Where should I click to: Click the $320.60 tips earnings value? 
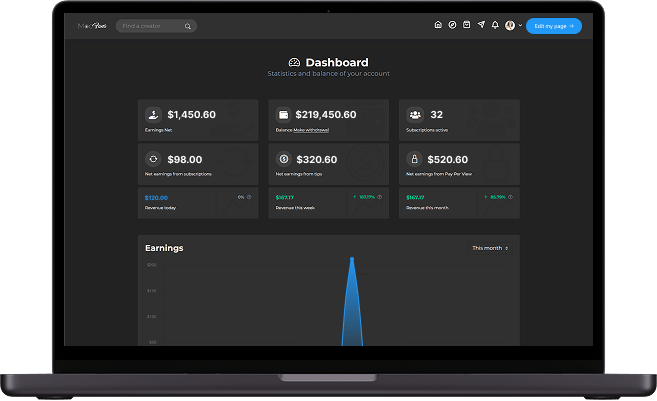(x=316, y=159)
